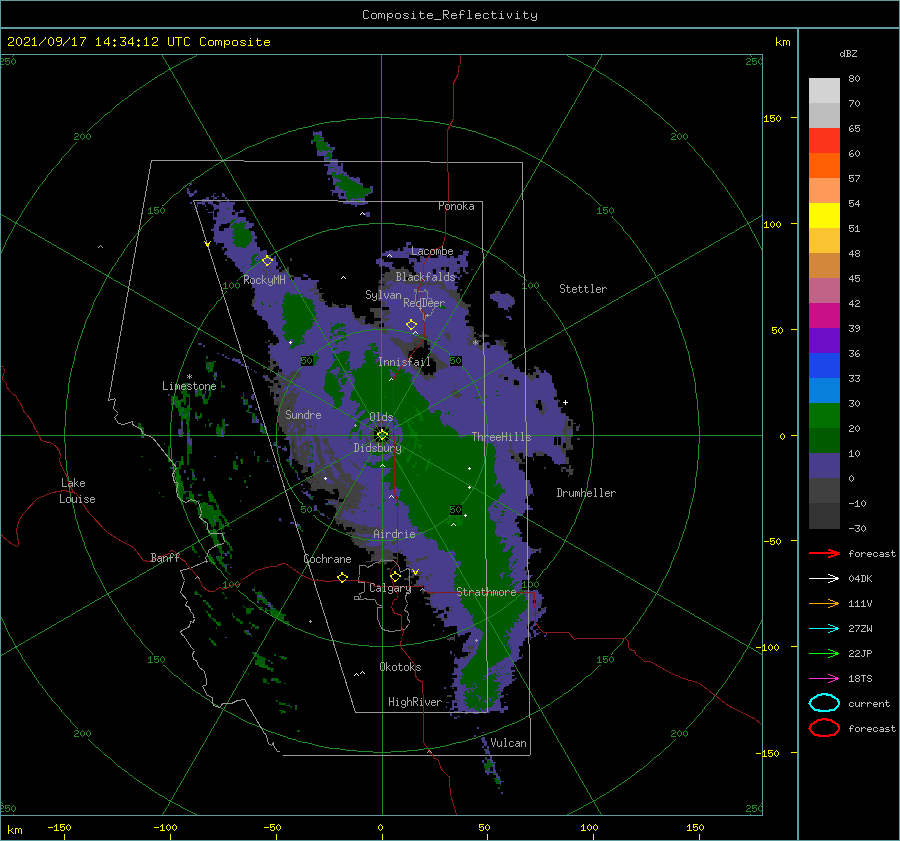Click the white asterisk marker above Limestone
This screenshot has width=900, height=841.
tap(189, 377)
